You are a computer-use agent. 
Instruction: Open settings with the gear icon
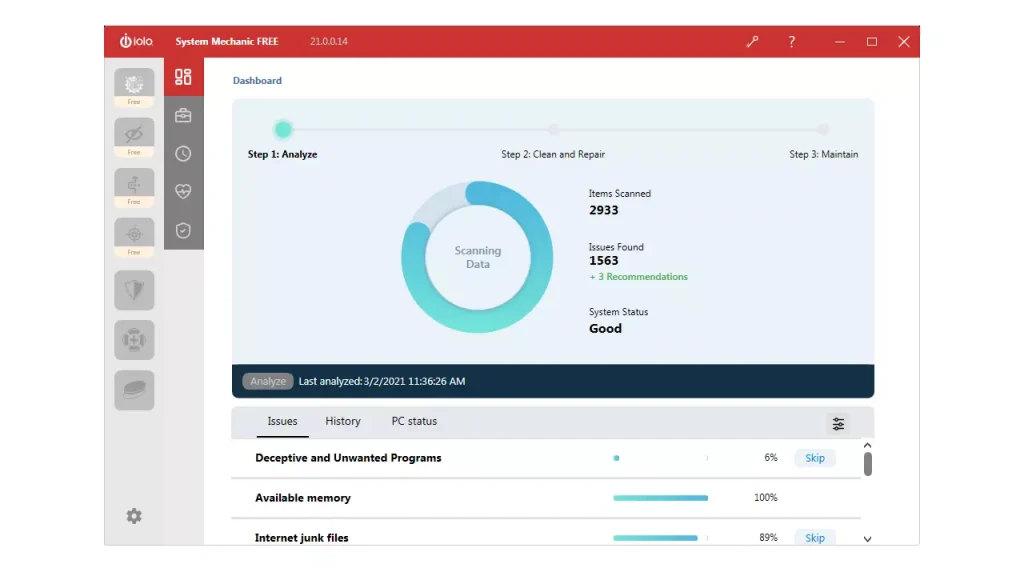pos(134,516)
